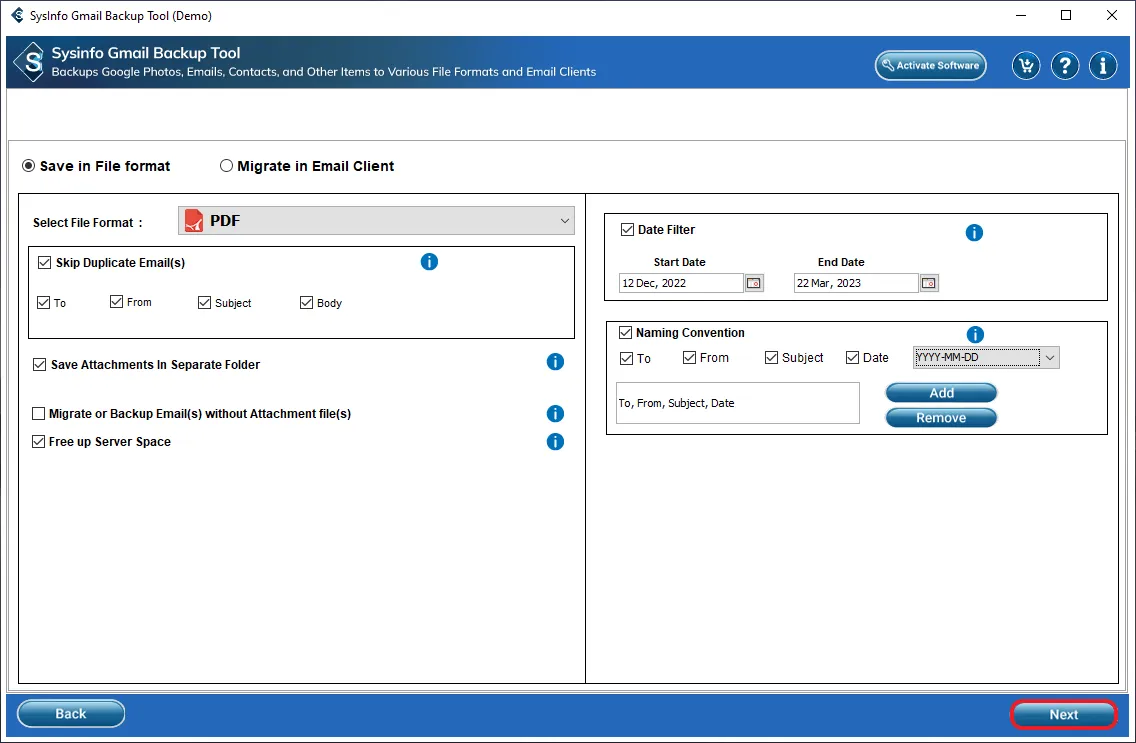Open the Start Date calendar picker

[x=755, y=283]
